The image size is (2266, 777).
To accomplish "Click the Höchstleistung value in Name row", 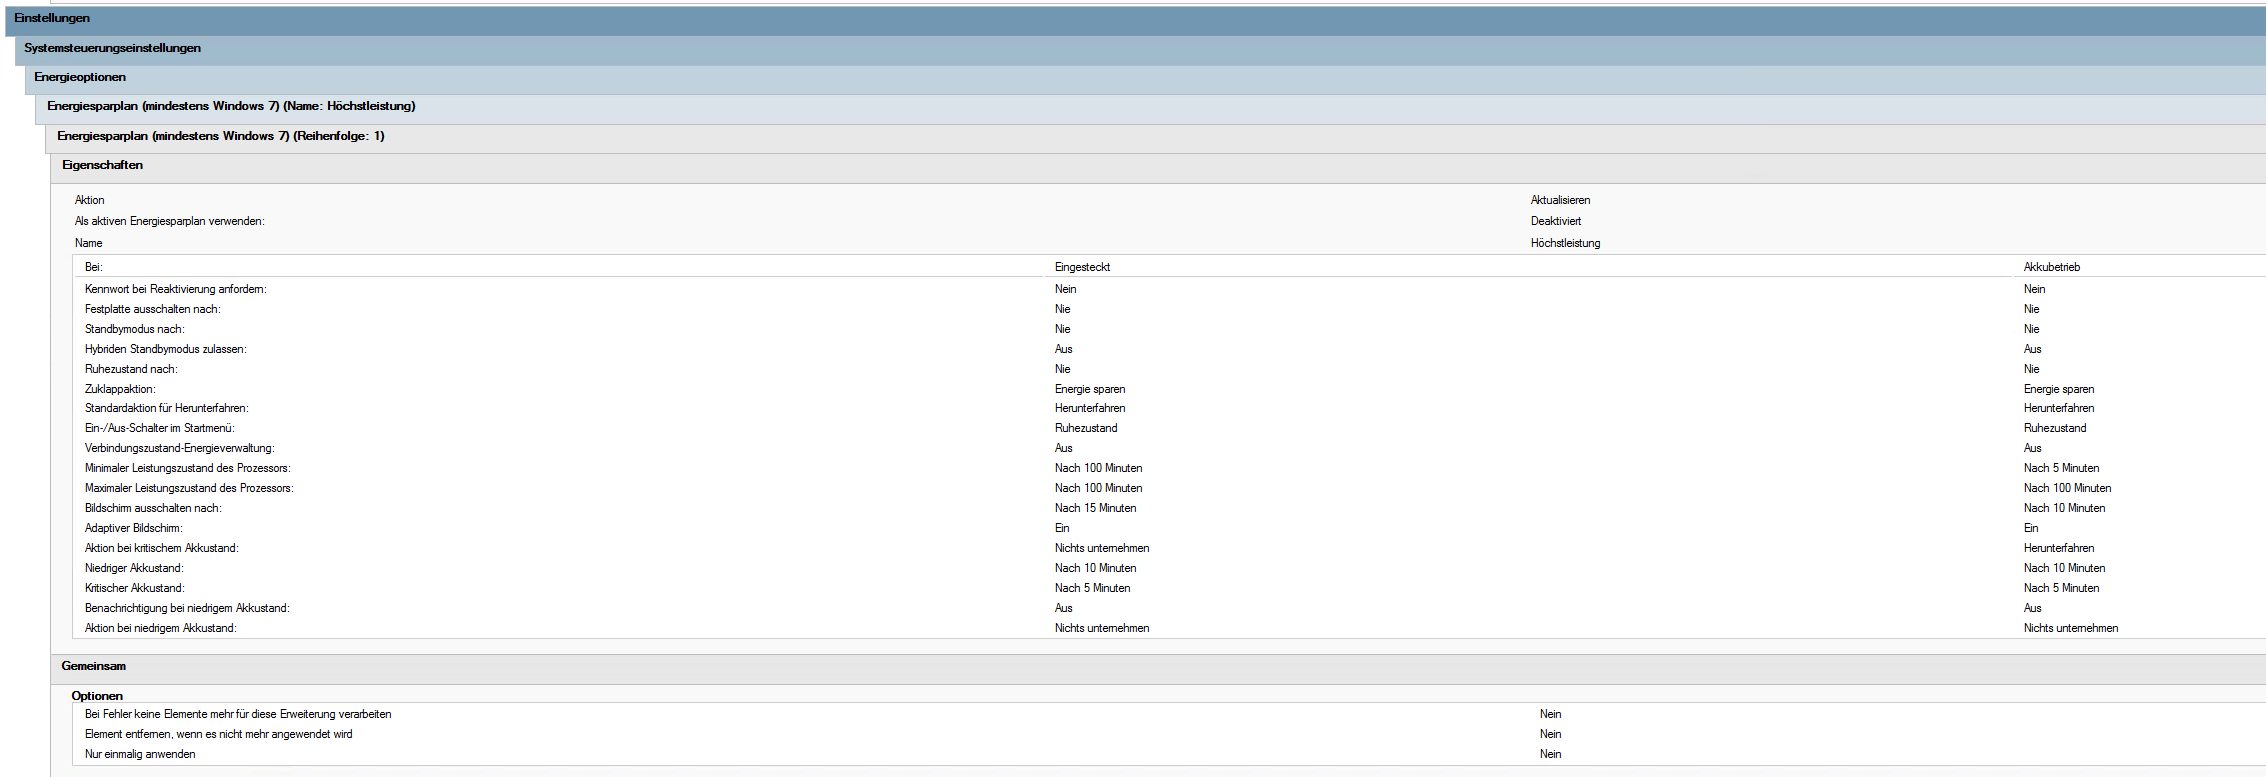I will pyautogui.click(x=1565, y=243).
